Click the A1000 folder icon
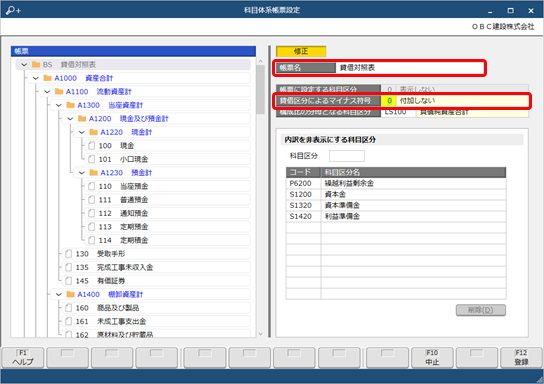The width and height of the screenshot is (544, 384). pyautogui.click(x=47, y=78)
